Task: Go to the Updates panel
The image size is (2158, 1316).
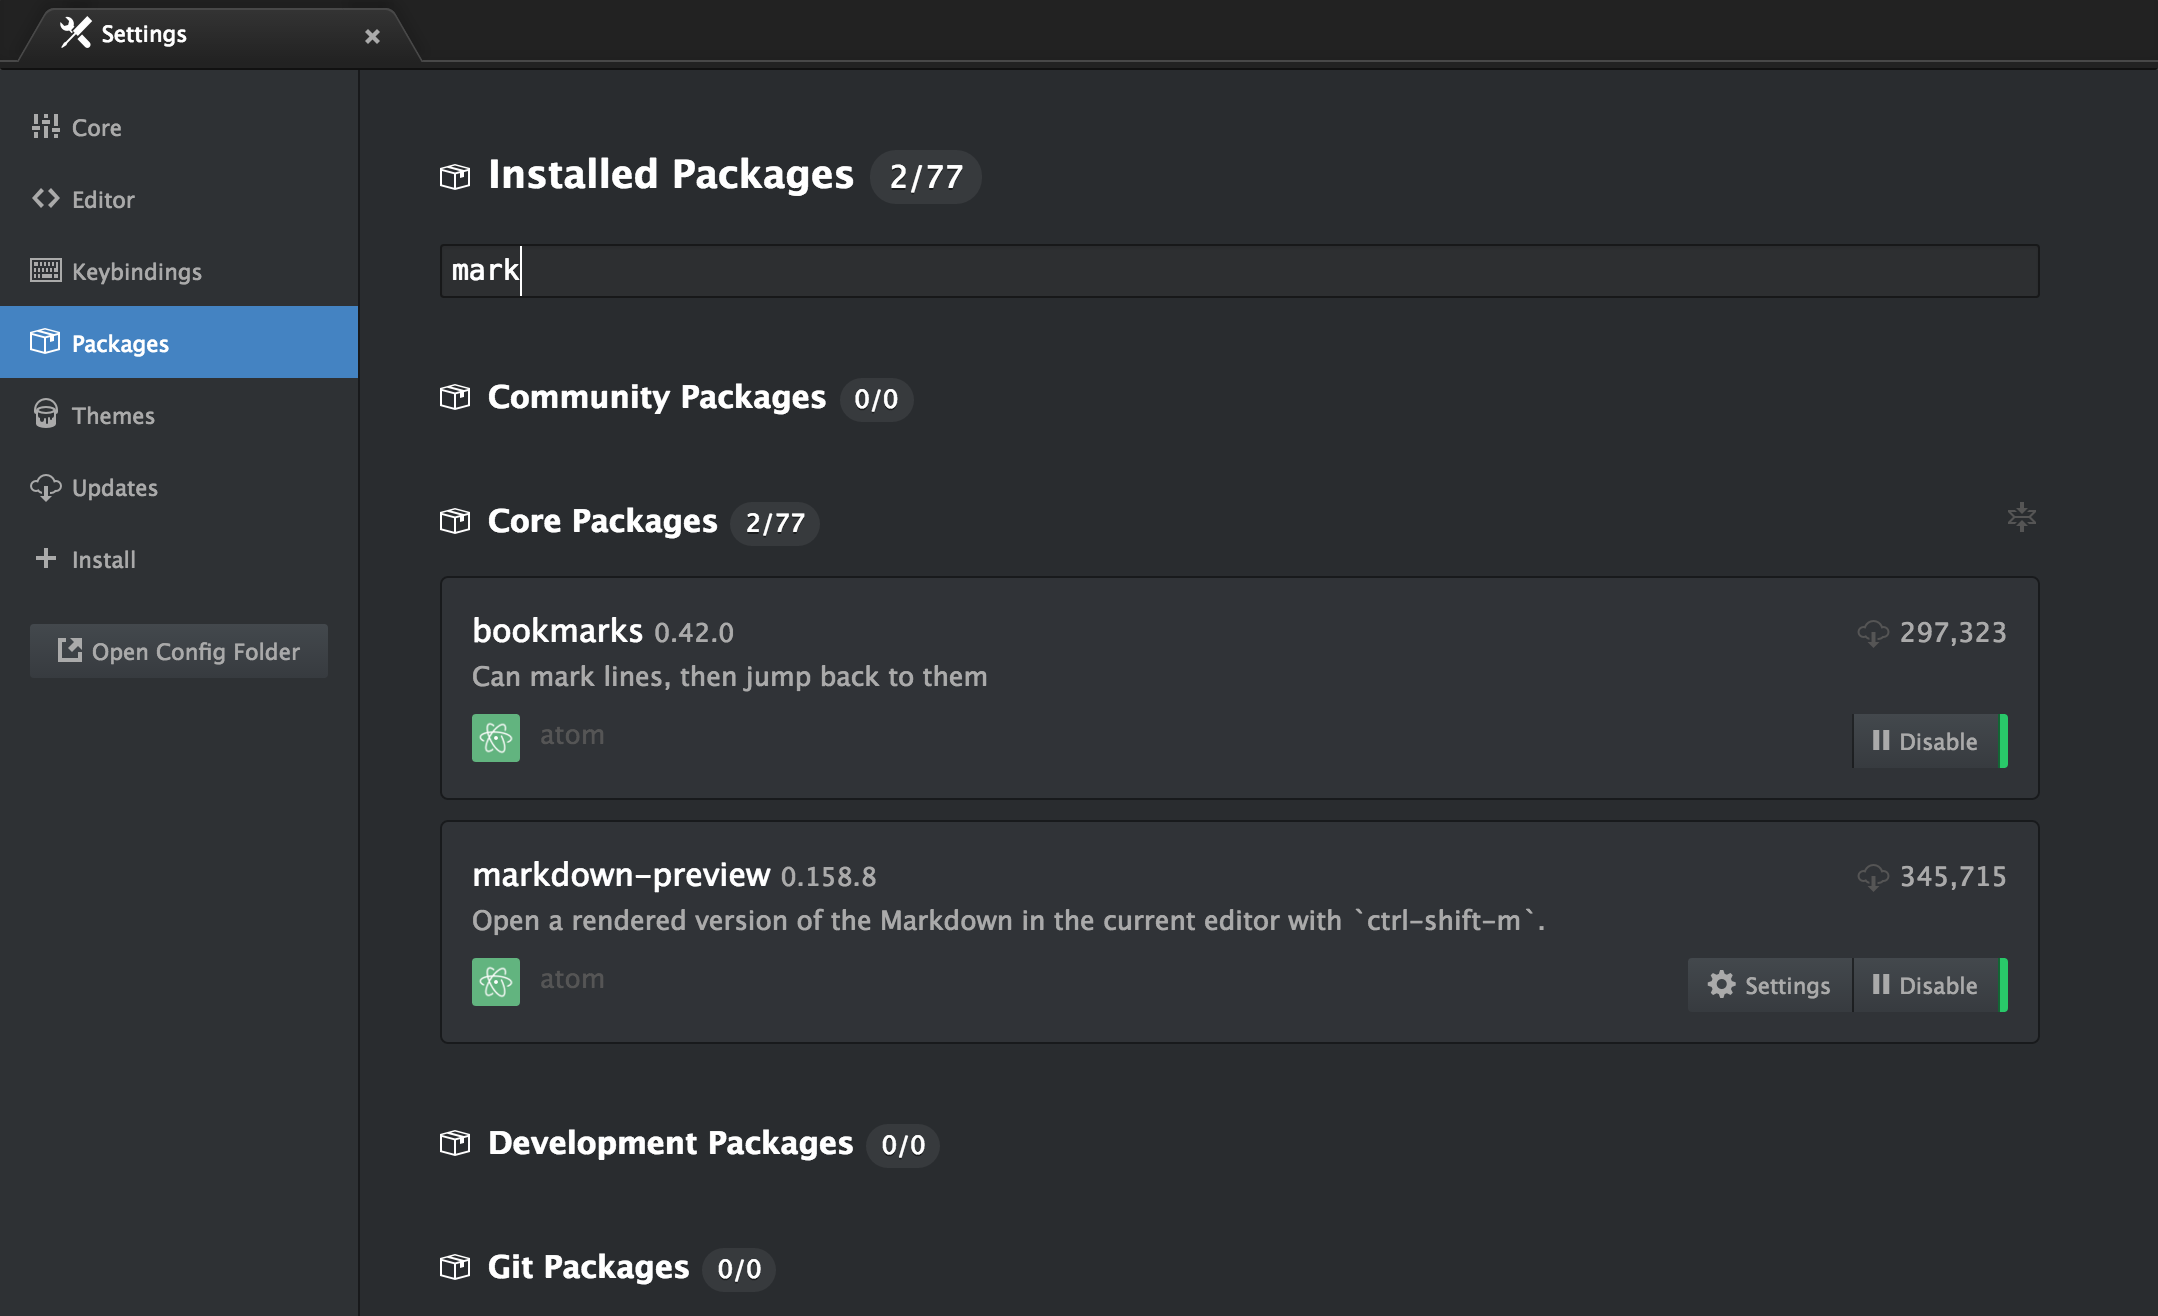Action: pos(114,488)
